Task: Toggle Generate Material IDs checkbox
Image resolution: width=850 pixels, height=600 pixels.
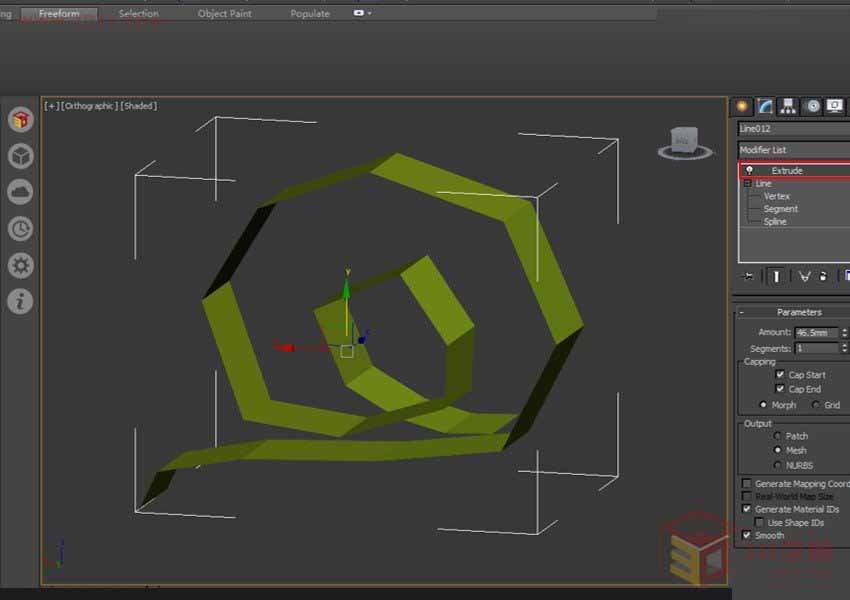Action: (x=747, y=509)
